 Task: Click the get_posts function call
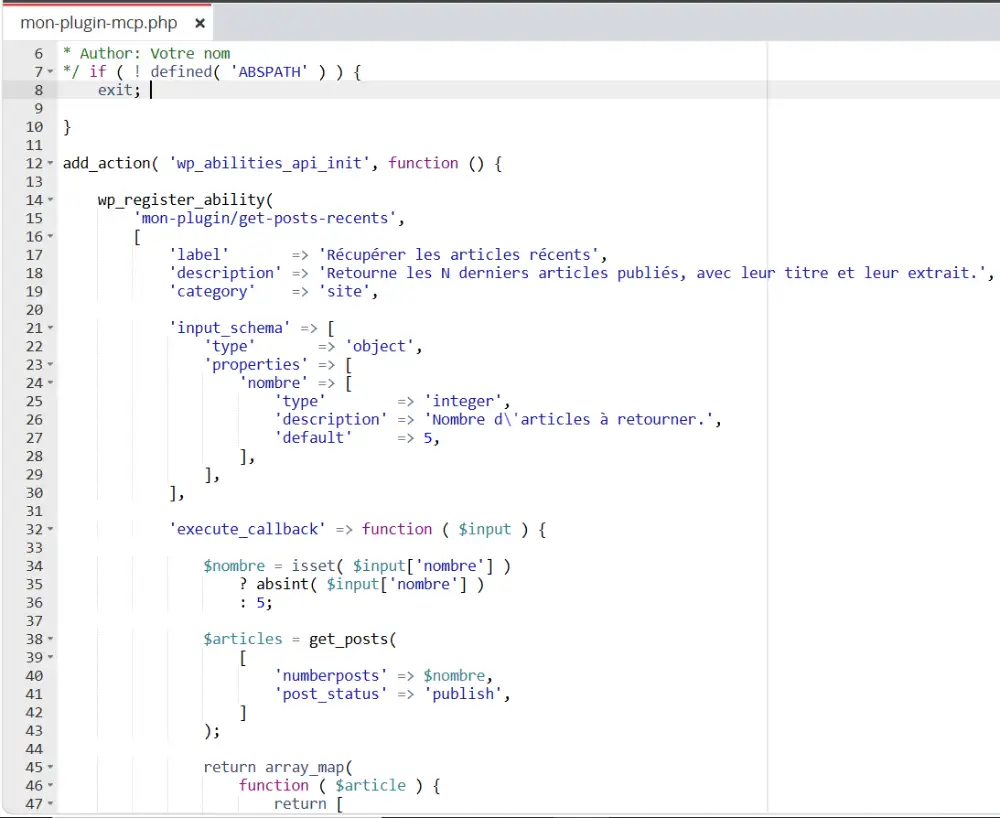pyautogui.click(x=349, y=639)
